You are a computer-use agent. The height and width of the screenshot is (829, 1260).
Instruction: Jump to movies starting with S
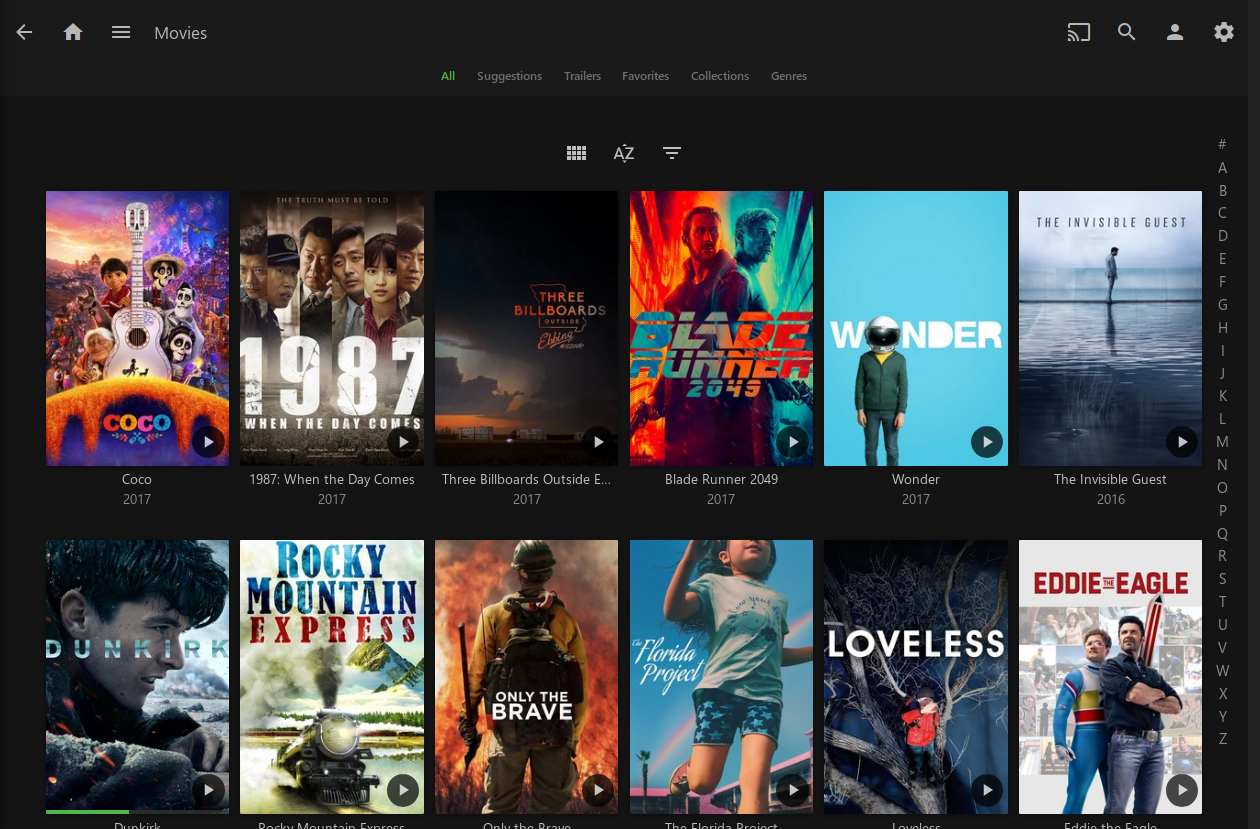pos(1222,578)
